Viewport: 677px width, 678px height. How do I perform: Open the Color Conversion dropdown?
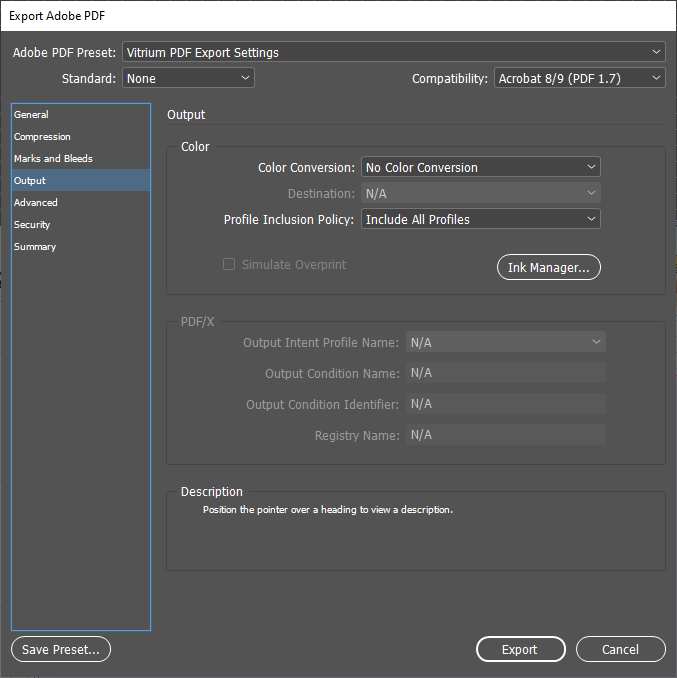pyautogui.click(x=481, y=167)
